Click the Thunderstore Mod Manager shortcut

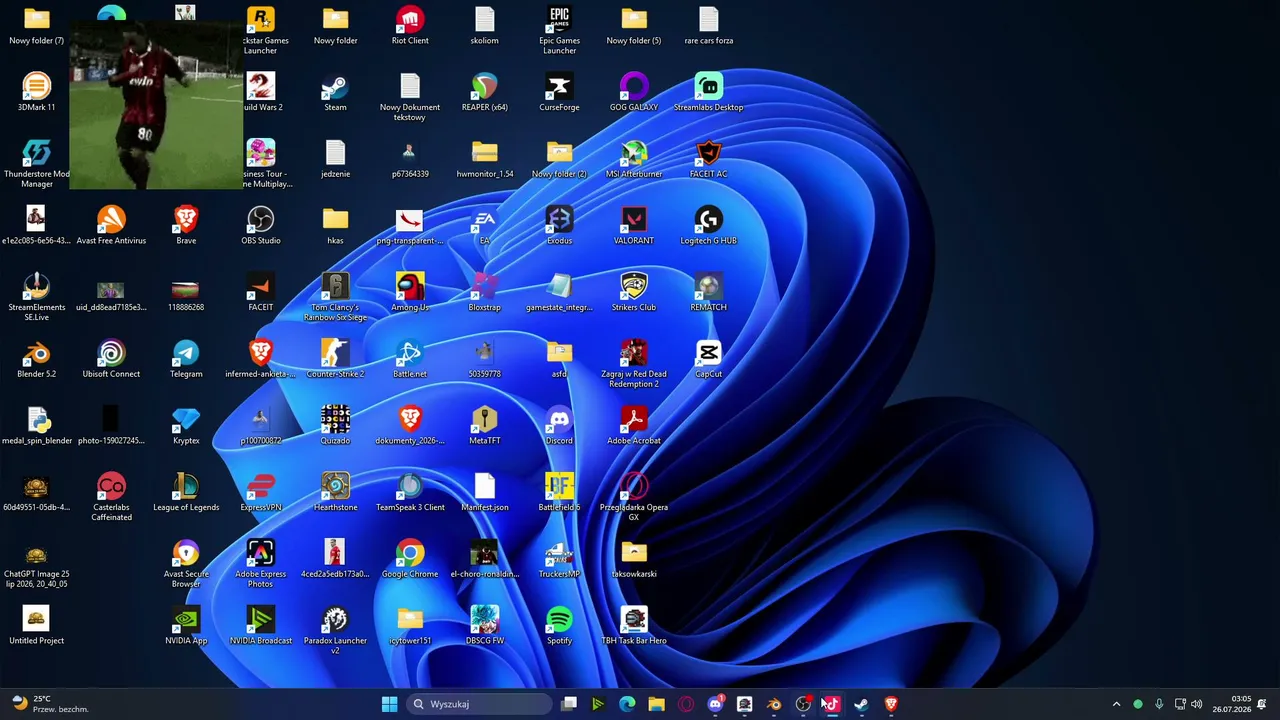36,164
